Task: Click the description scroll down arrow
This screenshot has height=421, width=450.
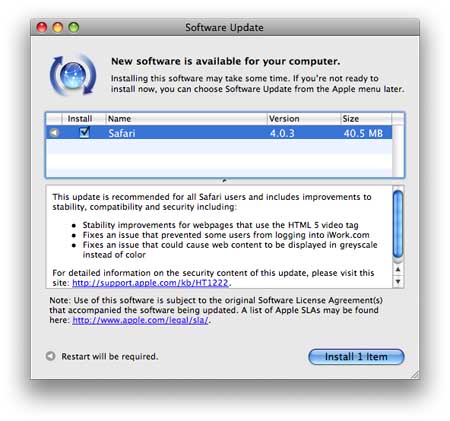Action: (398, 282)
